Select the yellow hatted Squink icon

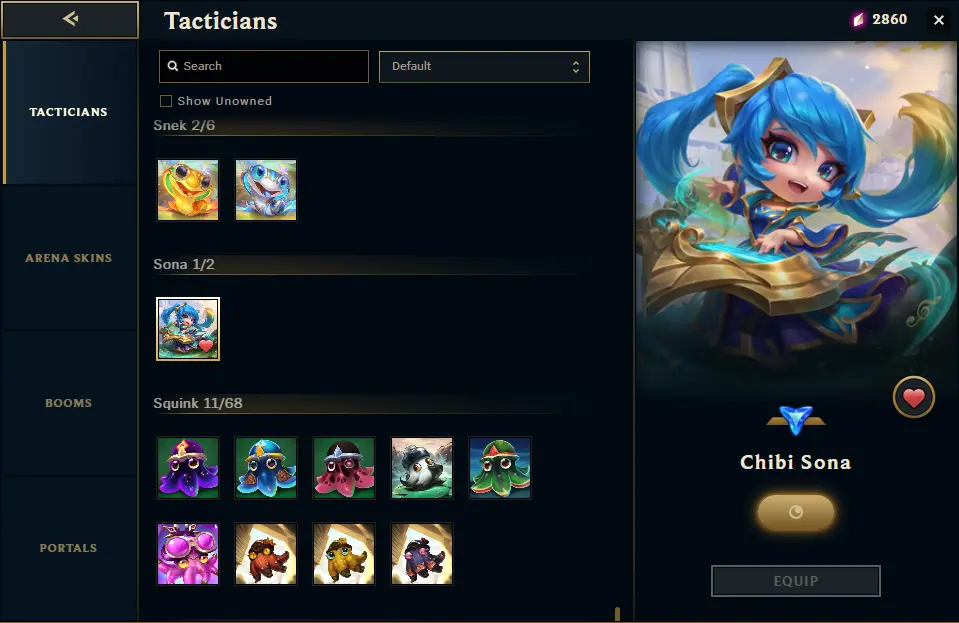pos(344,554)
